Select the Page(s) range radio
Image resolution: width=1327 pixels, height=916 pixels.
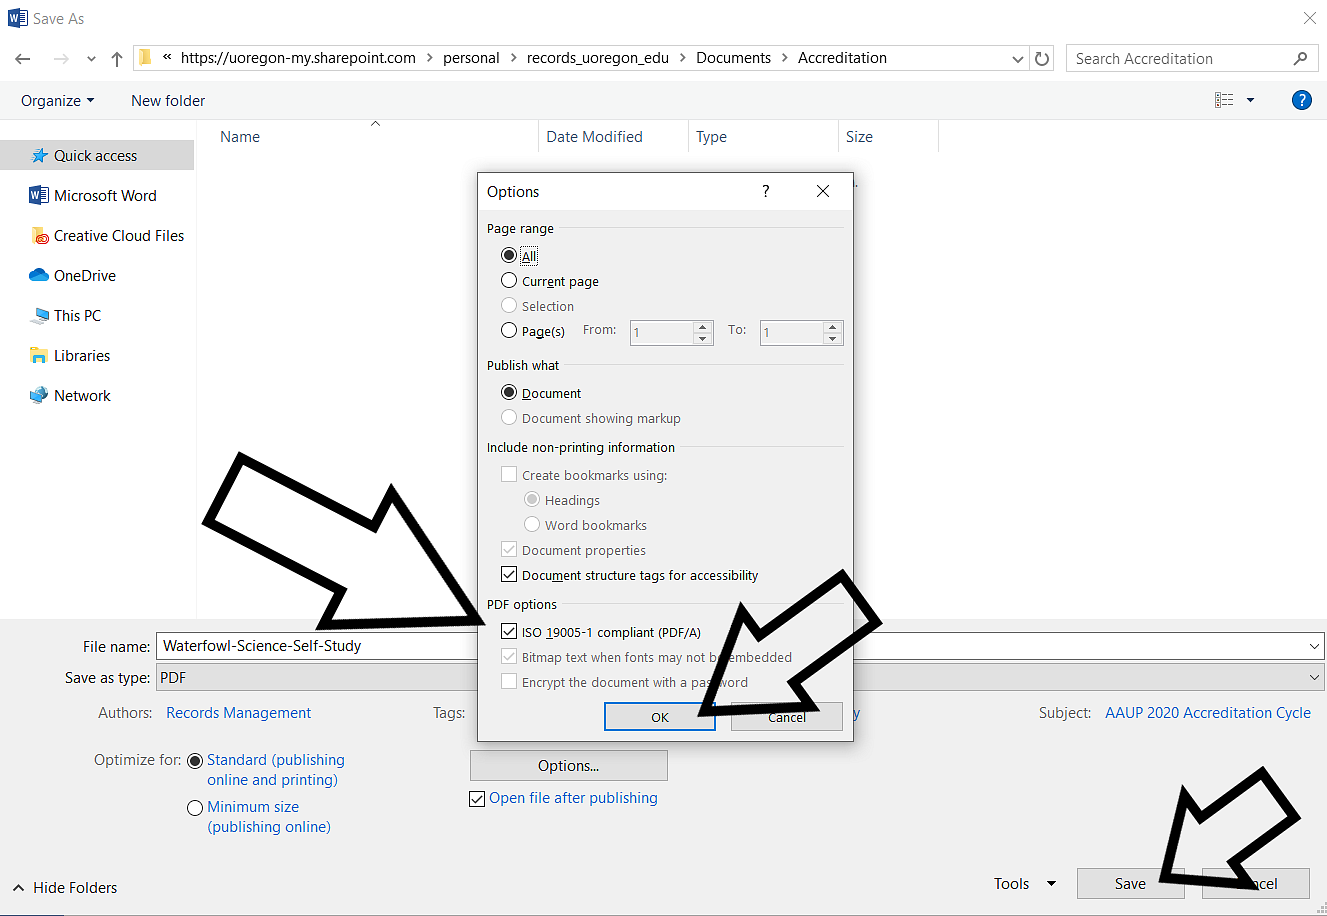tap(509, 330)
